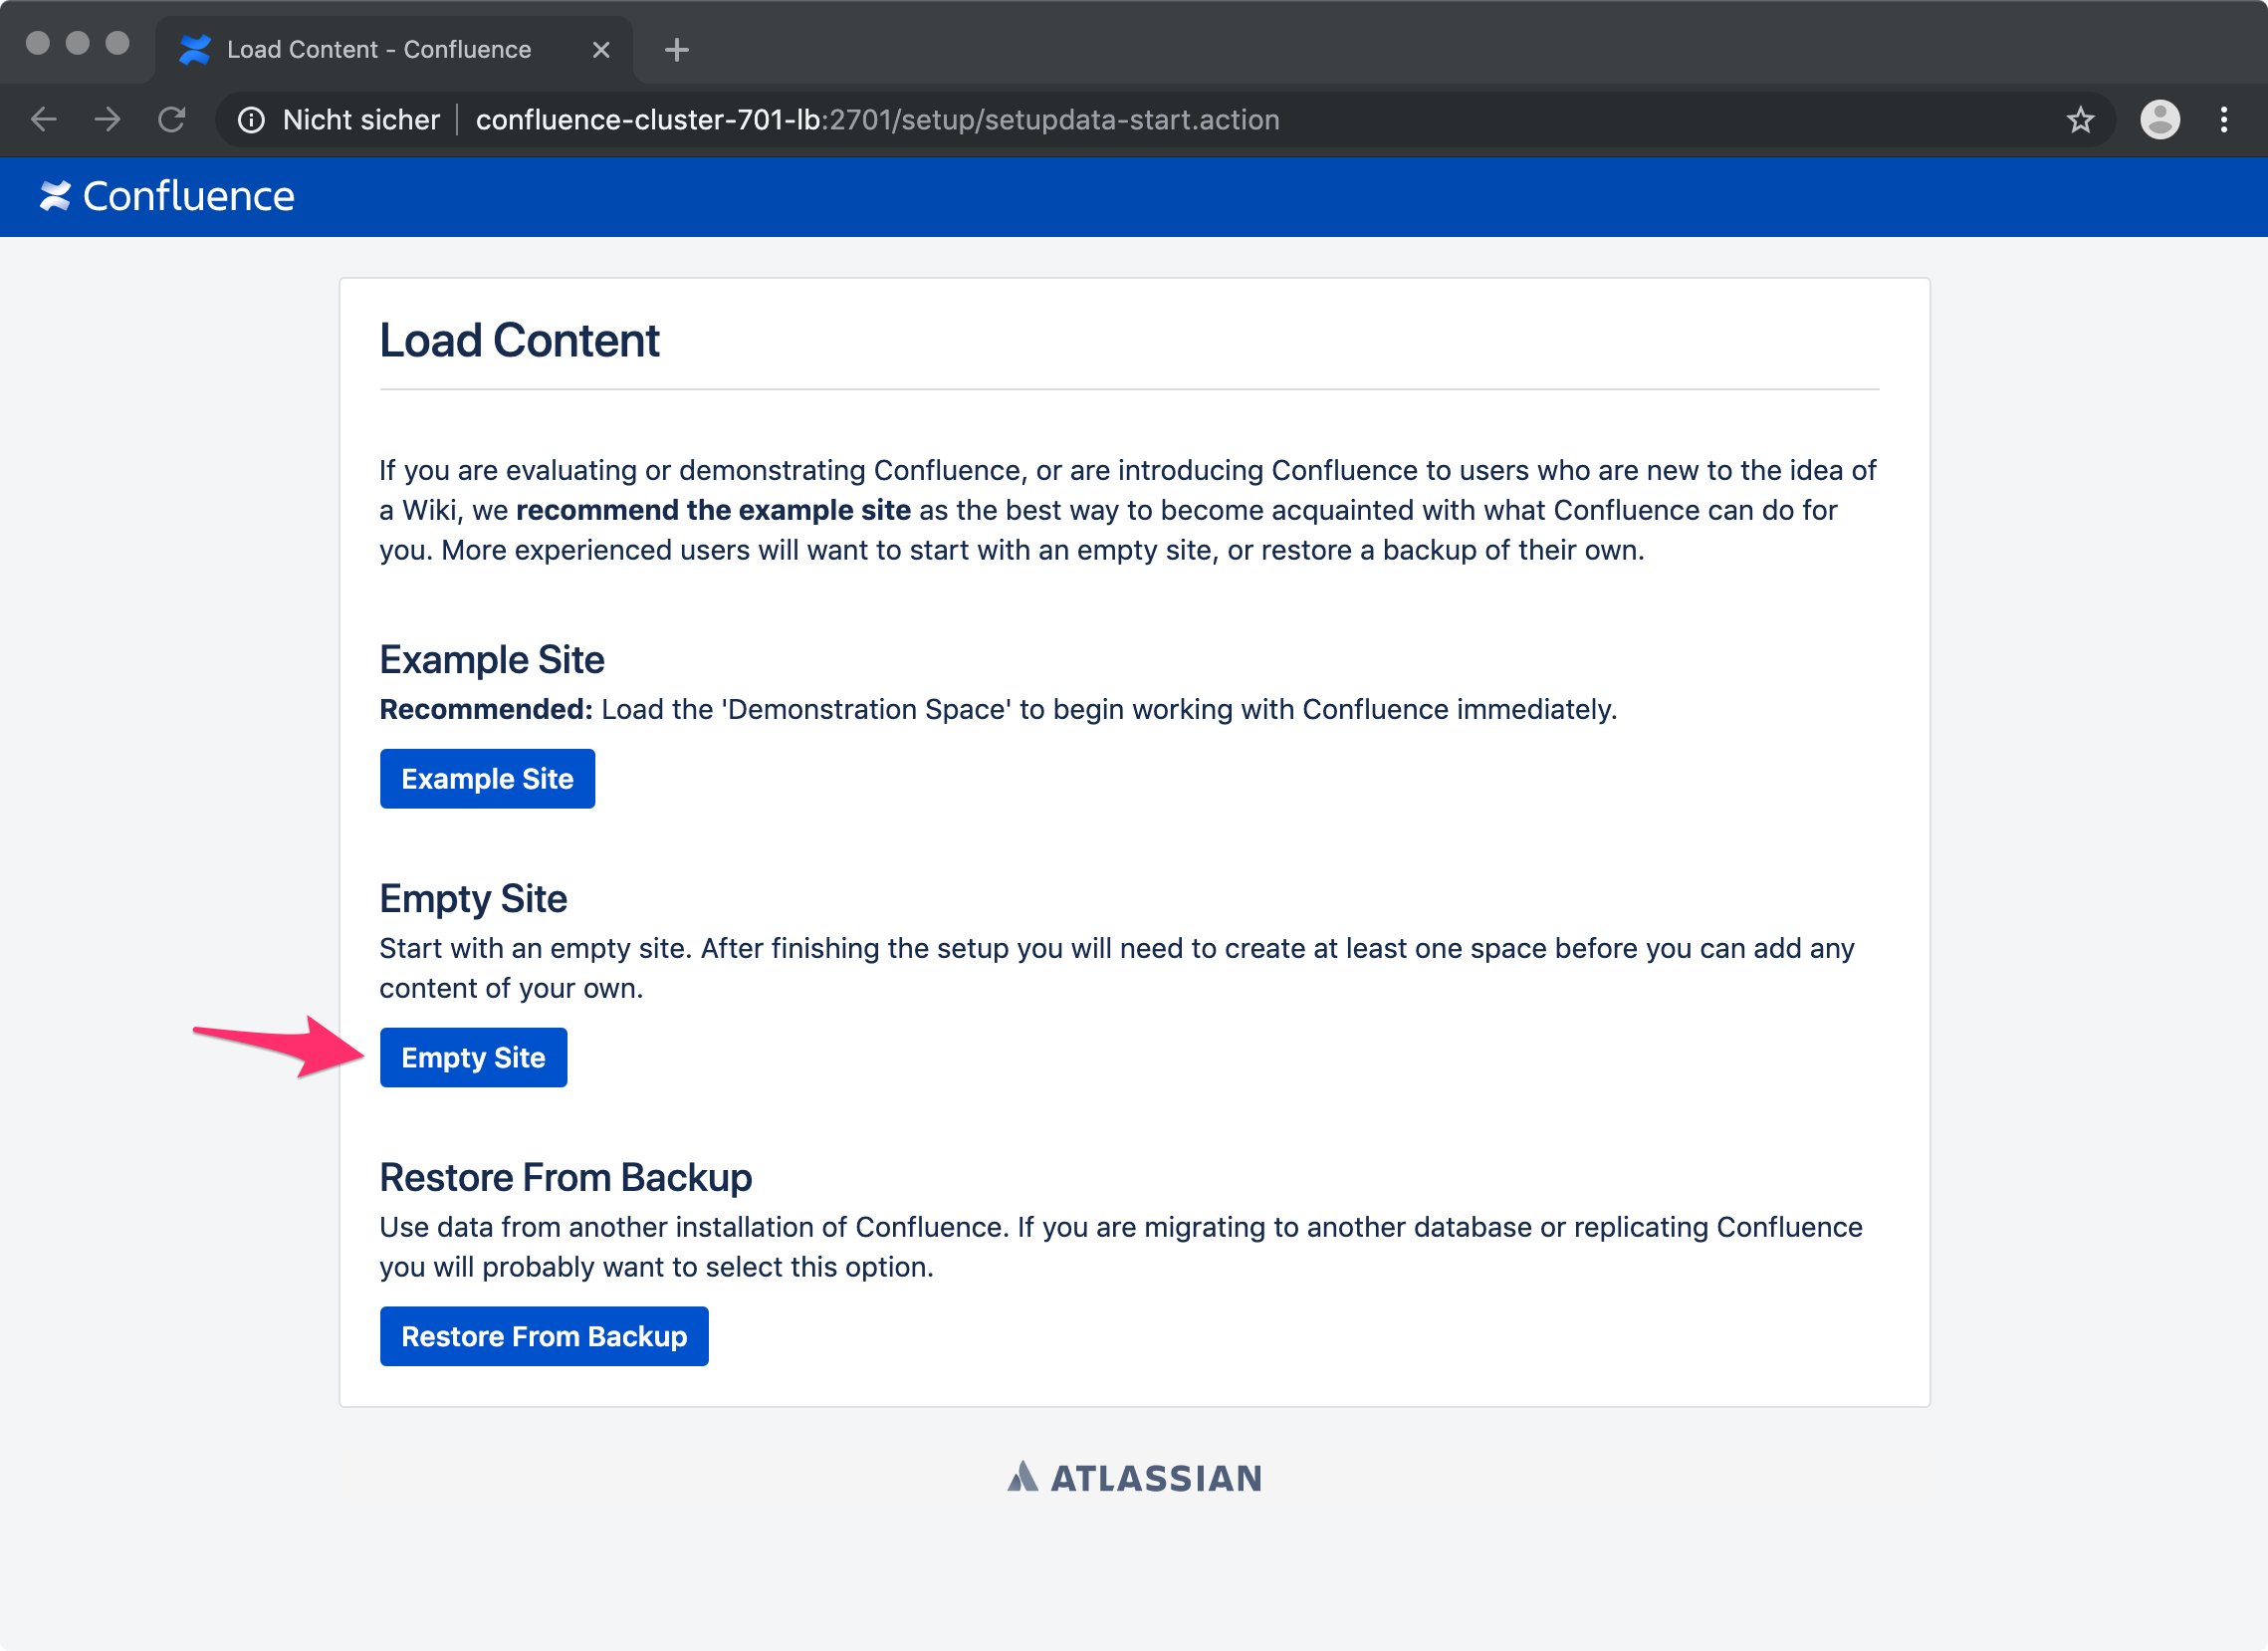Click the macOS yellow minimize window dot
This screenshot has width=2268, height=1651.
pyautogui.click(x=78, y=43)
